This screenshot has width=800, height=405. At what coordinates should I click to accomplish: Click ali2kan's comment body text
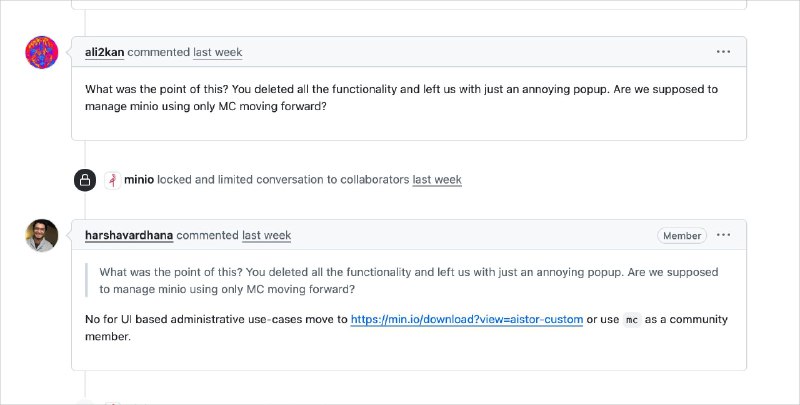click(400, 98)
